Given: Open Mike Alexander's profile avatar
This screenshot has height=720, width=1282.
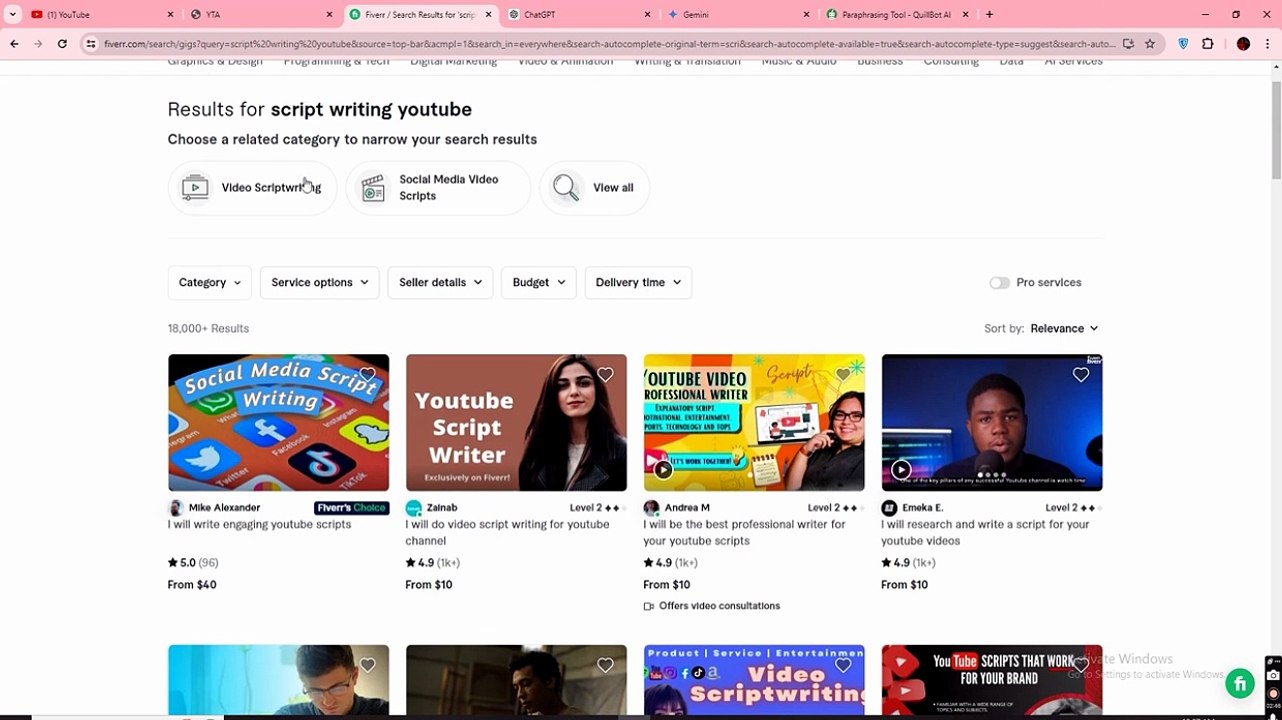Looking at the screenshot, I should pyautogui.click(x=176, y=508).
